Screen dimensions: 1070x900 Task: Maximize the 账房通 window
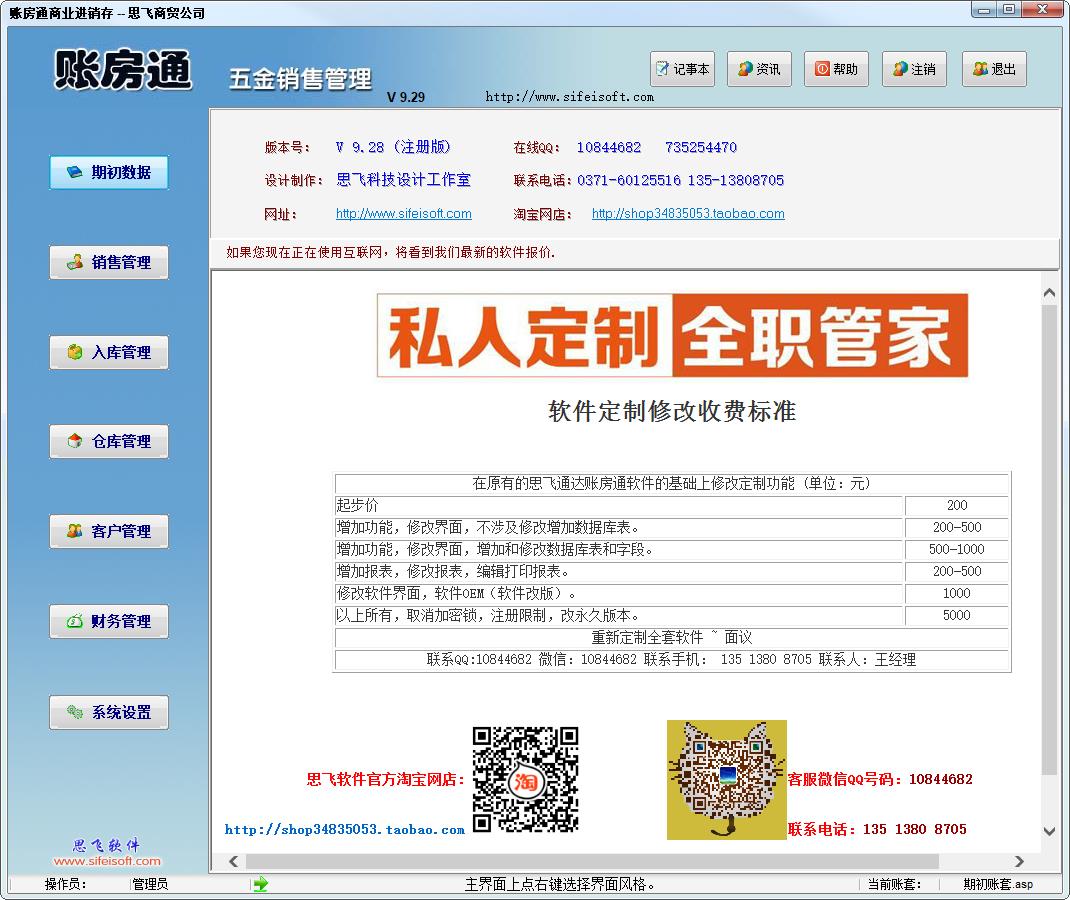[1008, 10]
